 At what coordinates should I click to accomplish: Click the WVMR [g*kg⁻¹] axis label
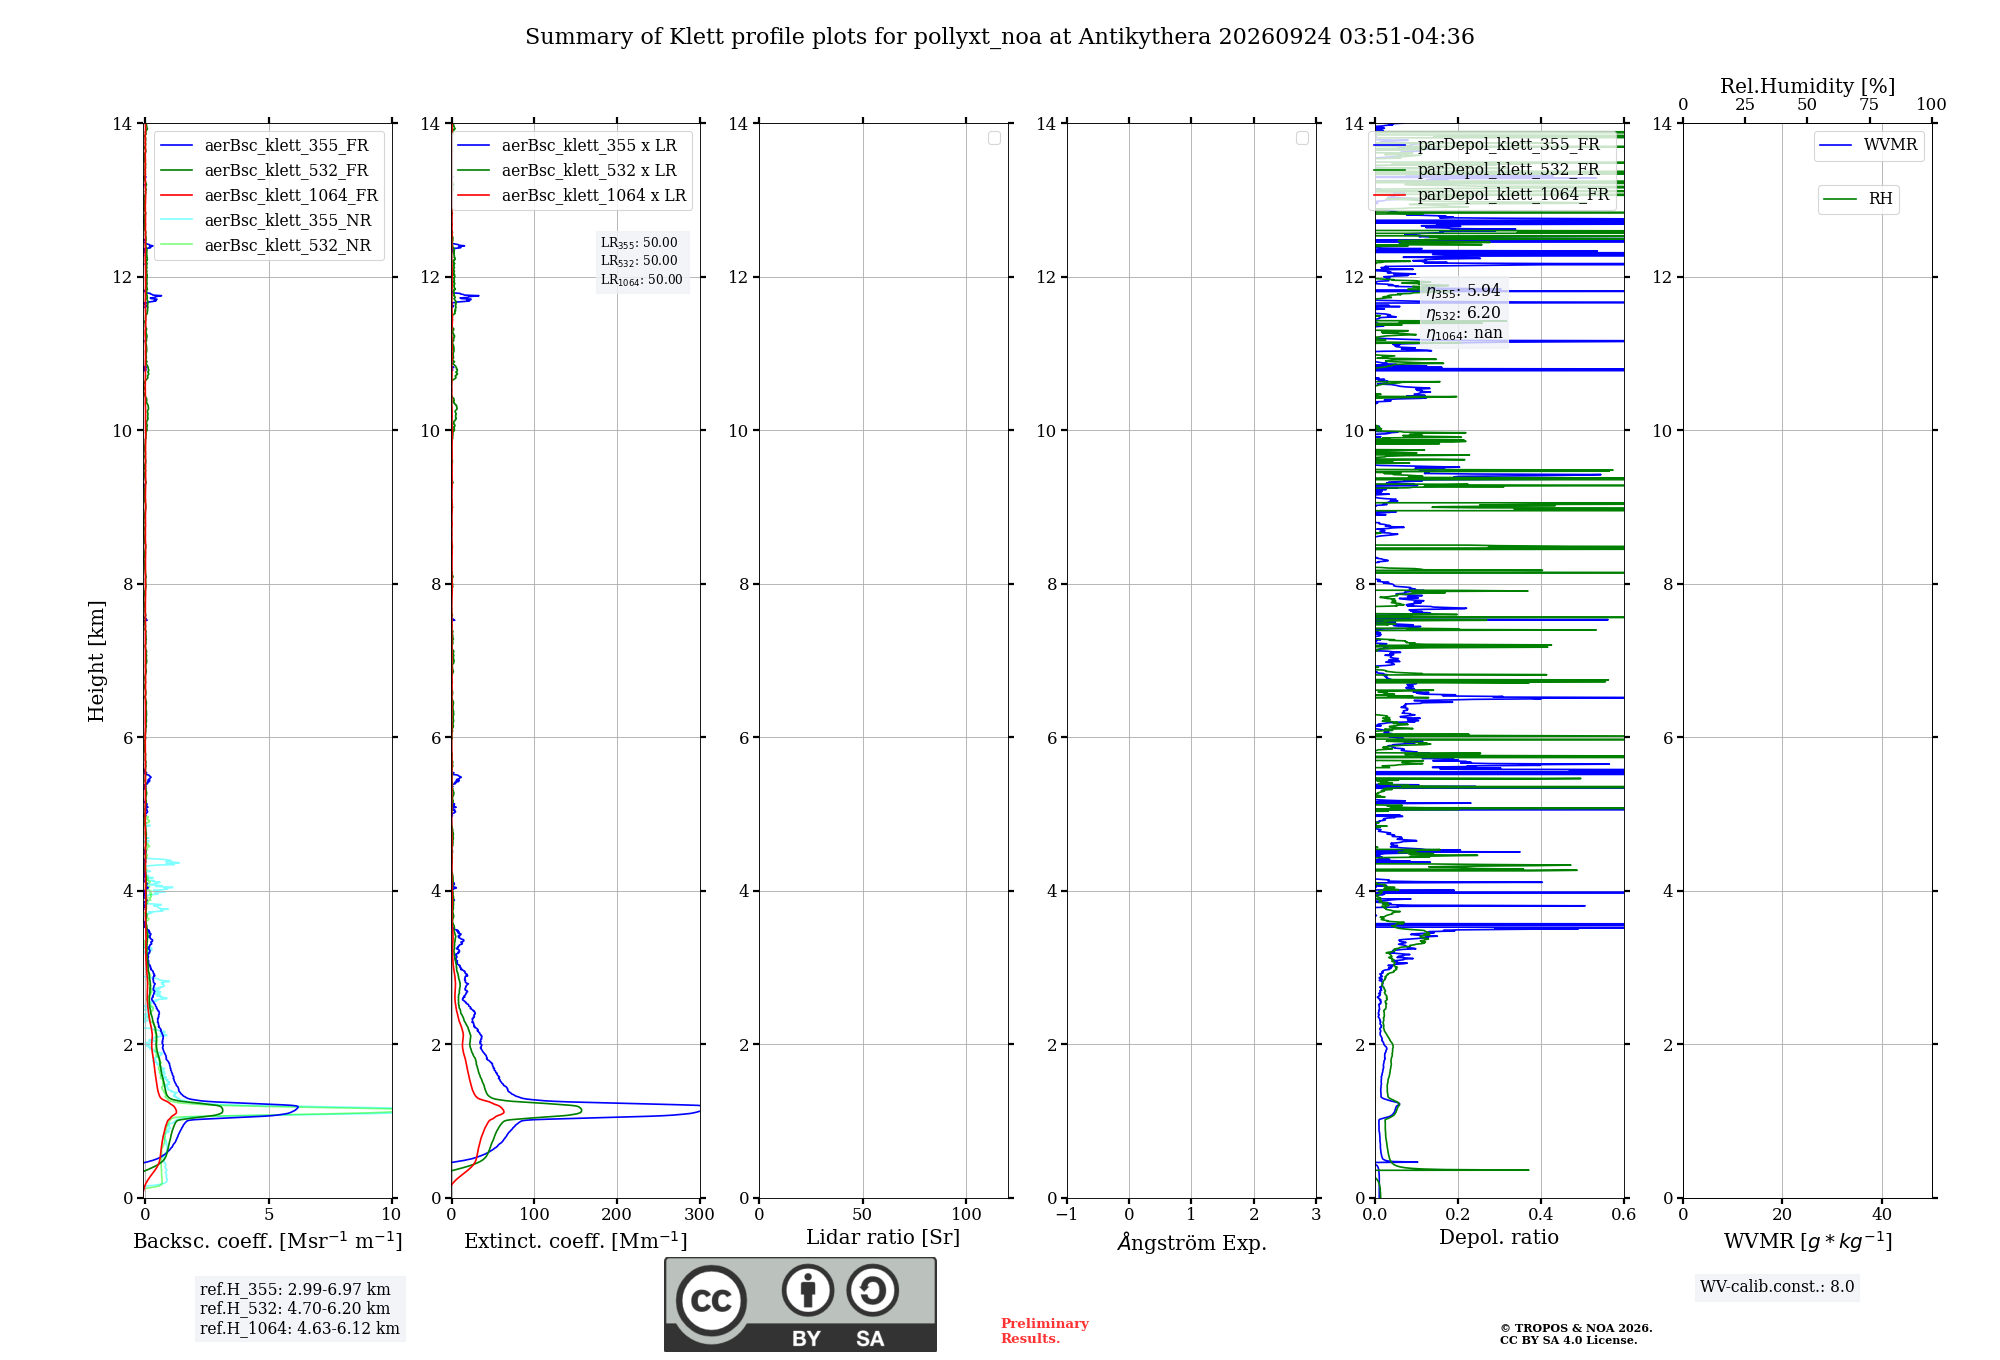(x=1808, y=1241)
